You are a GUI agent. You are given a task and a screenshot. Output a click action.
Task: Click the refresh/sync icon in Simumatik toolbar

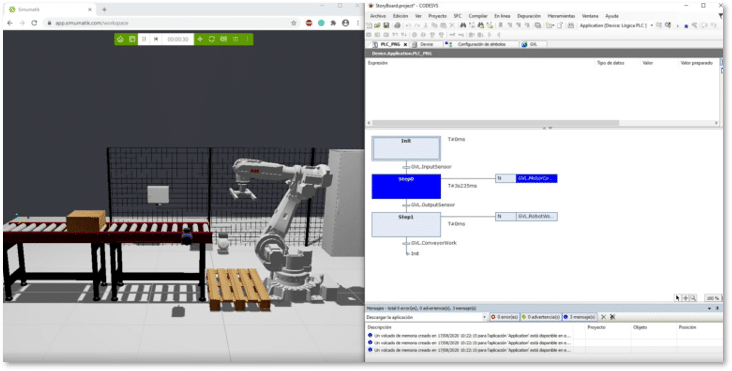211,39
